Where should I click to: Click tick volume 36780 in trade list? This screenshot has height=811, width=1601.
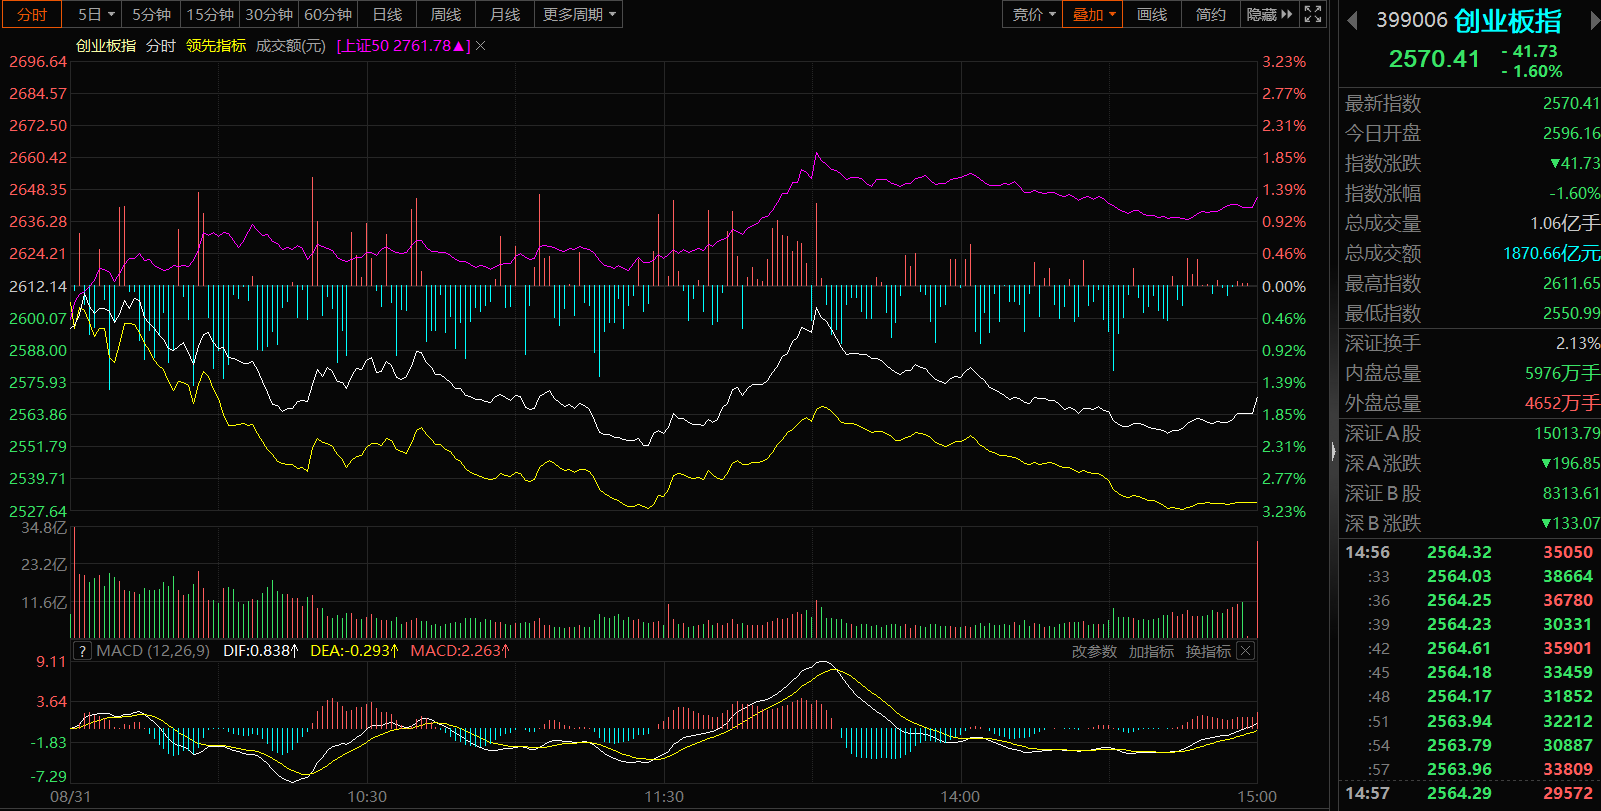click(x=1568, y=600)
